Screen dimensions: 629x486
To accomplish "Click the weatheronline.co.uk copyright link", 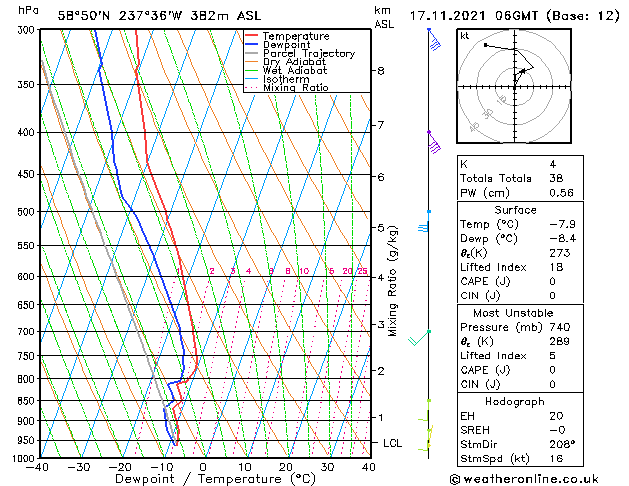I will [523, 479].
